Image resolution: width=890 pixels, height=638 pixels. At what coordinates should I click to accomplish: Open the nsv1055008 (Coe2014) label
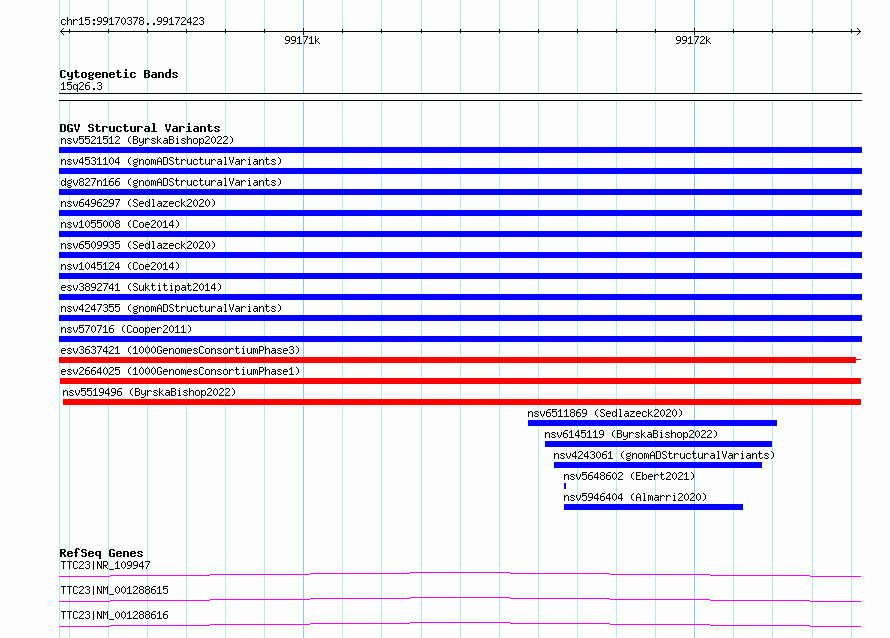(x=119, y=224)
